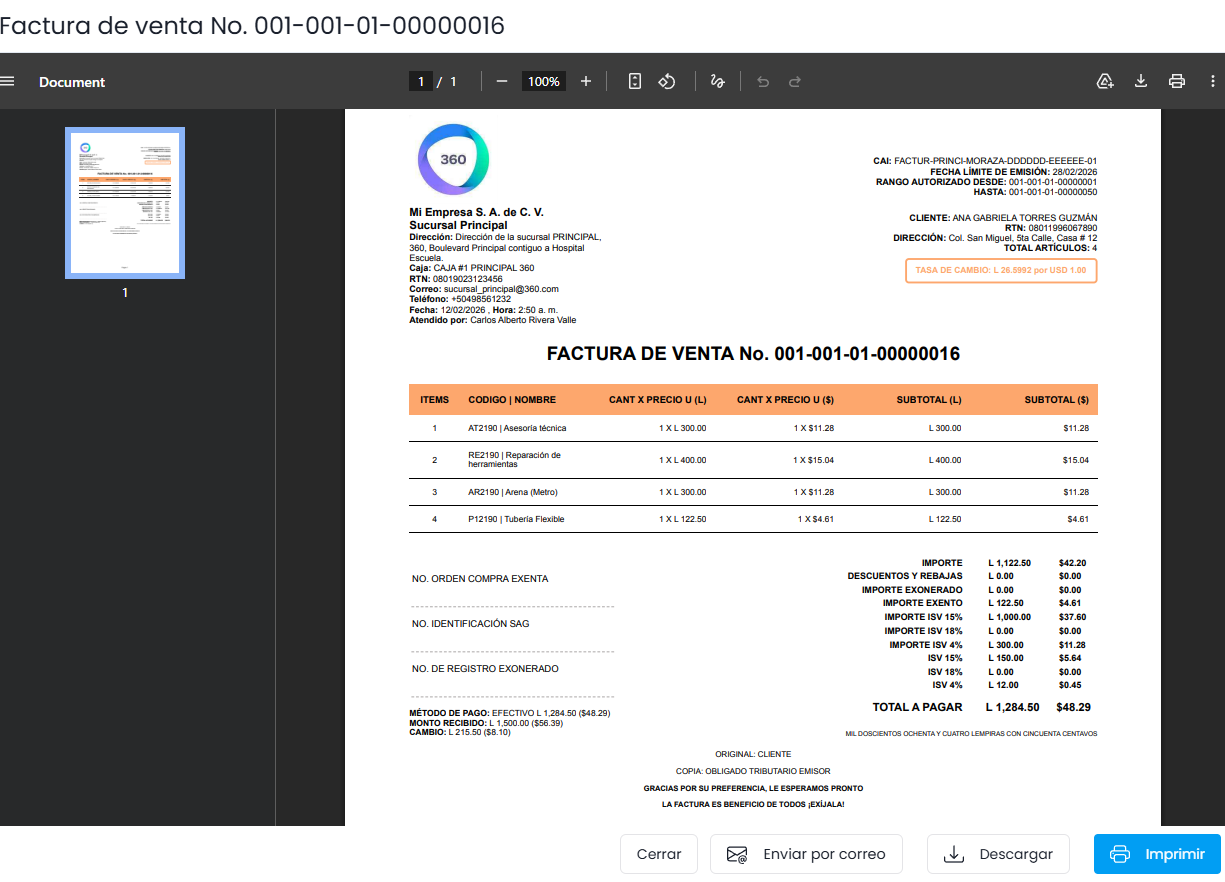Click the Document title in the toolbar

(72, 82)
